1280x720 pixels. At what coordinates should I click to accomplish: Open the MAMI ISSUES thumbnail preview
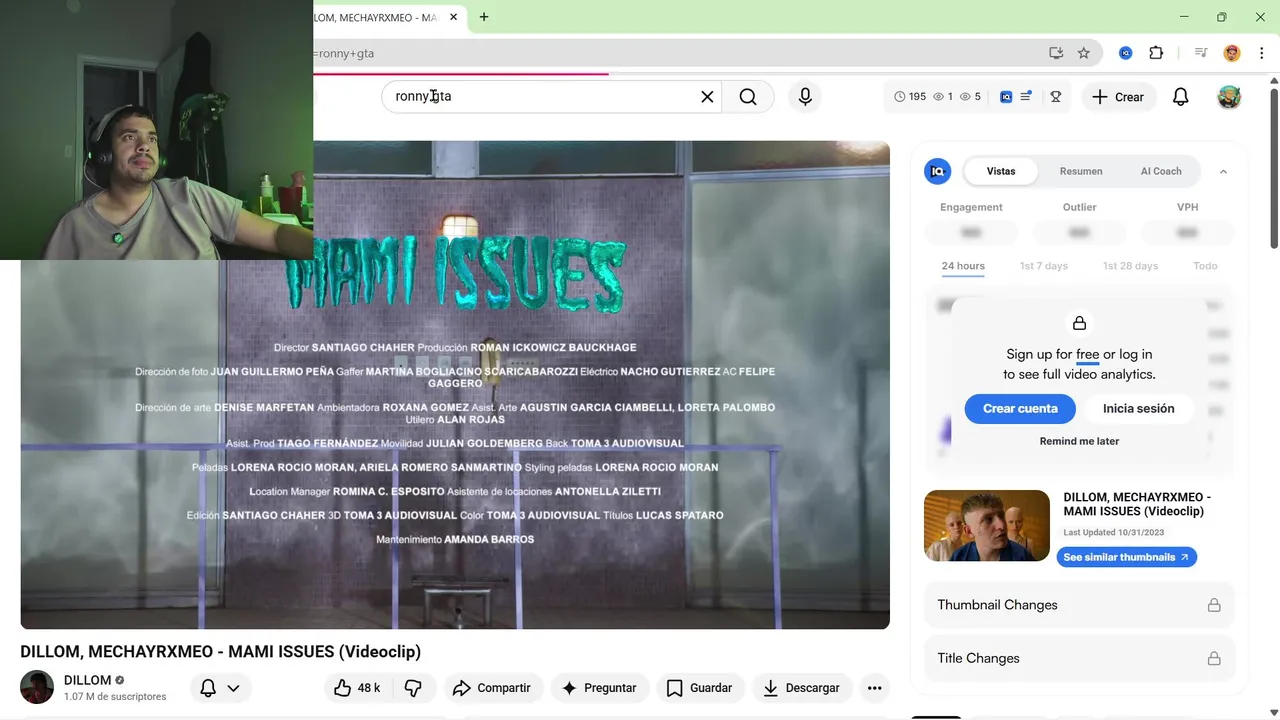pos(987,525)
